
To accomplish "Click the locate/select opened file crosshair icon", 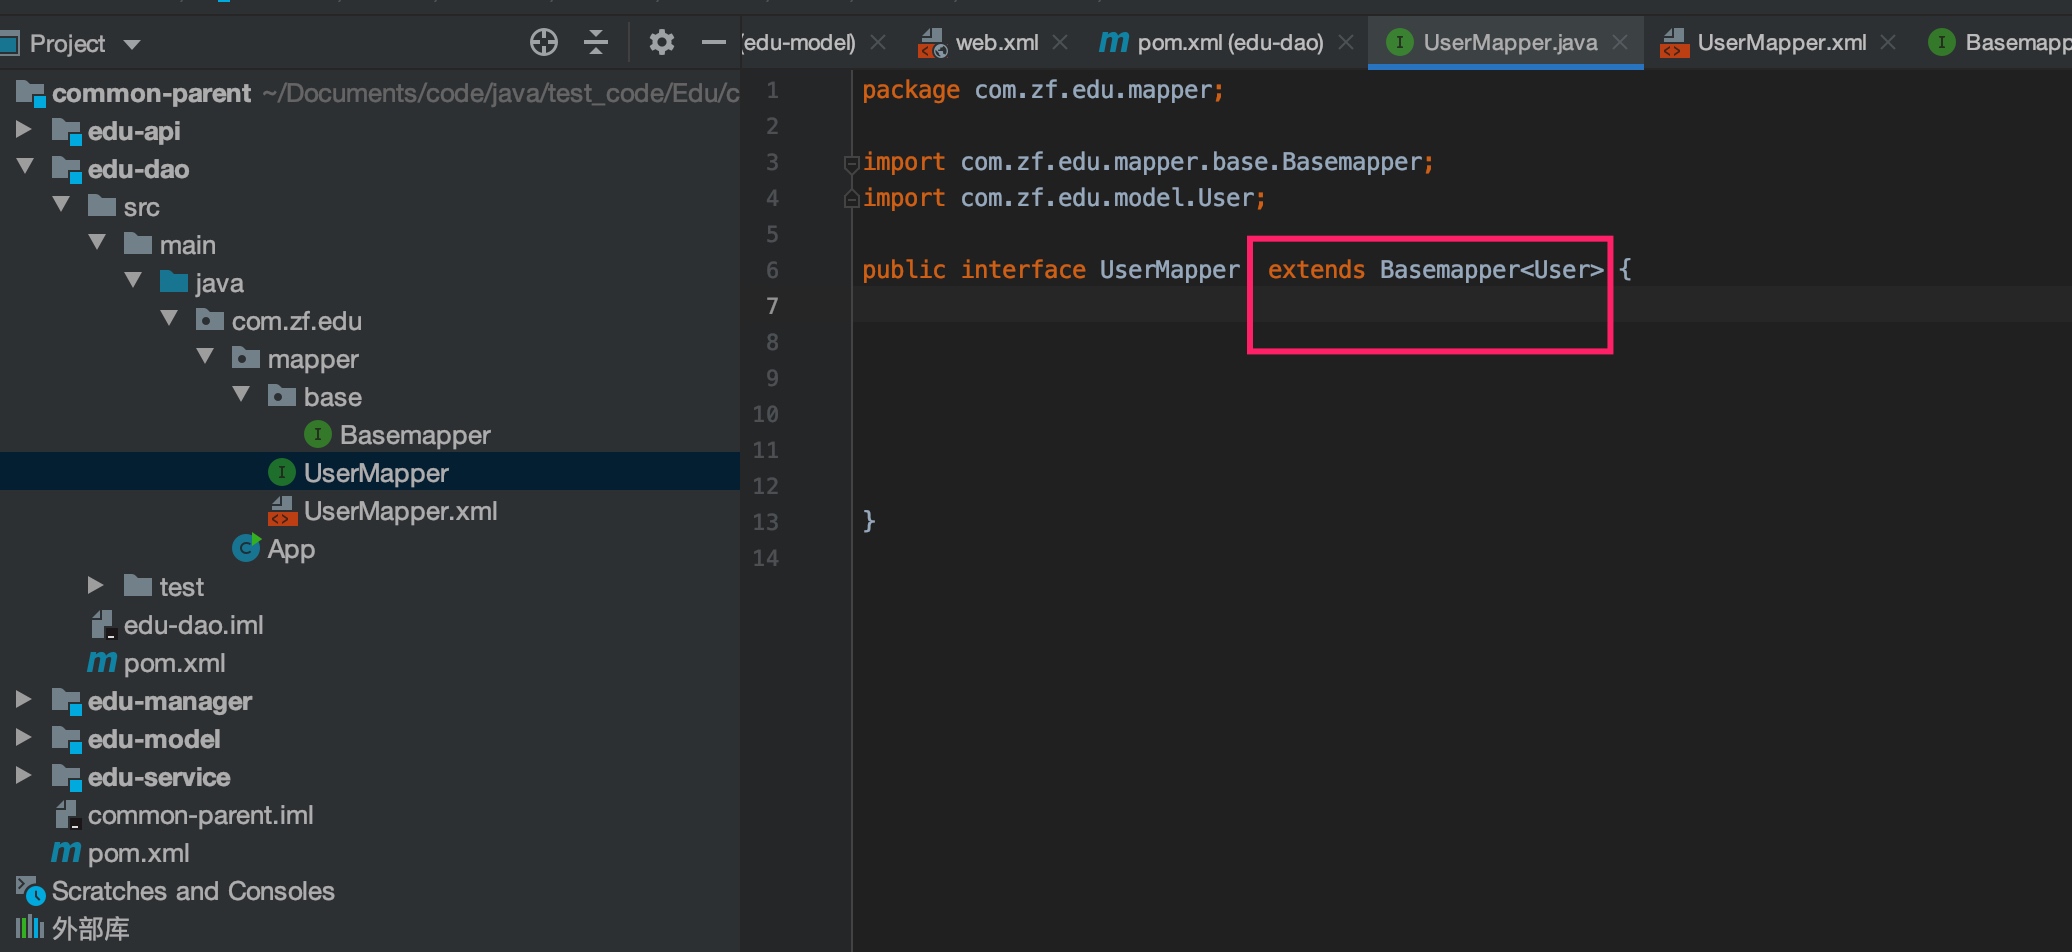I will pos(543,42).
